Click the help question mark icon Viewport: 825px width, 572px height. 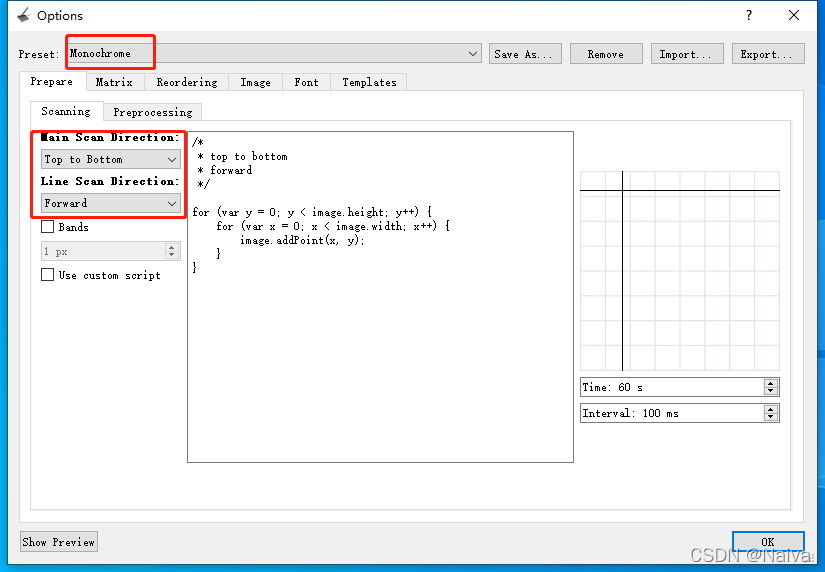[x=749, y=15]
